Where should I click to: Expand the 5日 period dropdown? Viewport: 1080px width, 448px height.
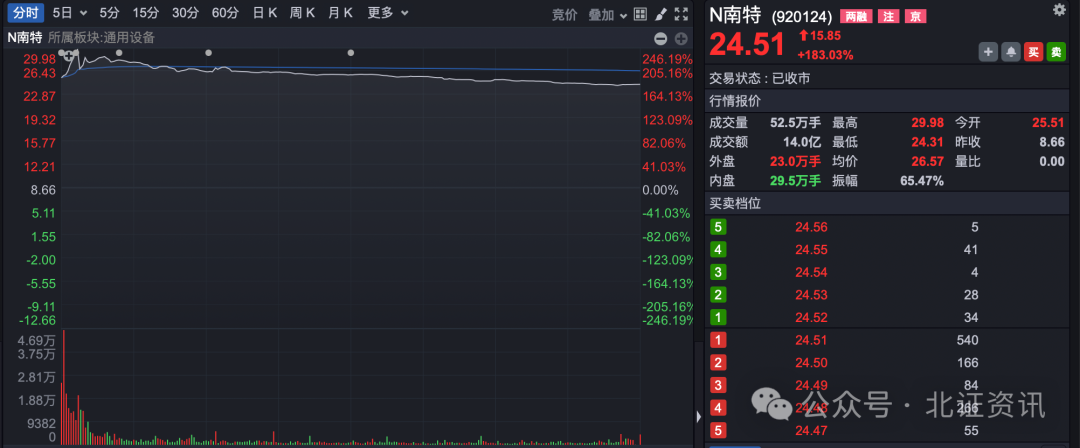coord(70,13)
